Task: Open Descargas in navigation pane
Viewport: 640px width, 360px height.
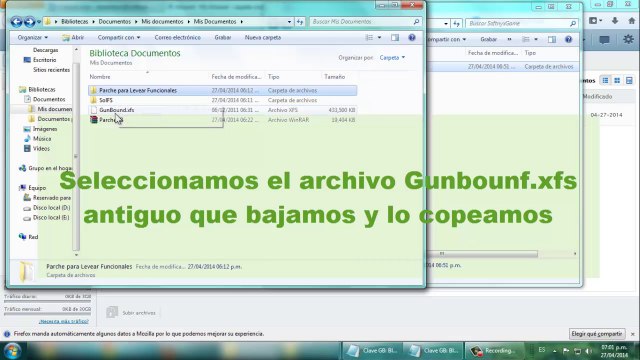Action: tap(45, 50)
